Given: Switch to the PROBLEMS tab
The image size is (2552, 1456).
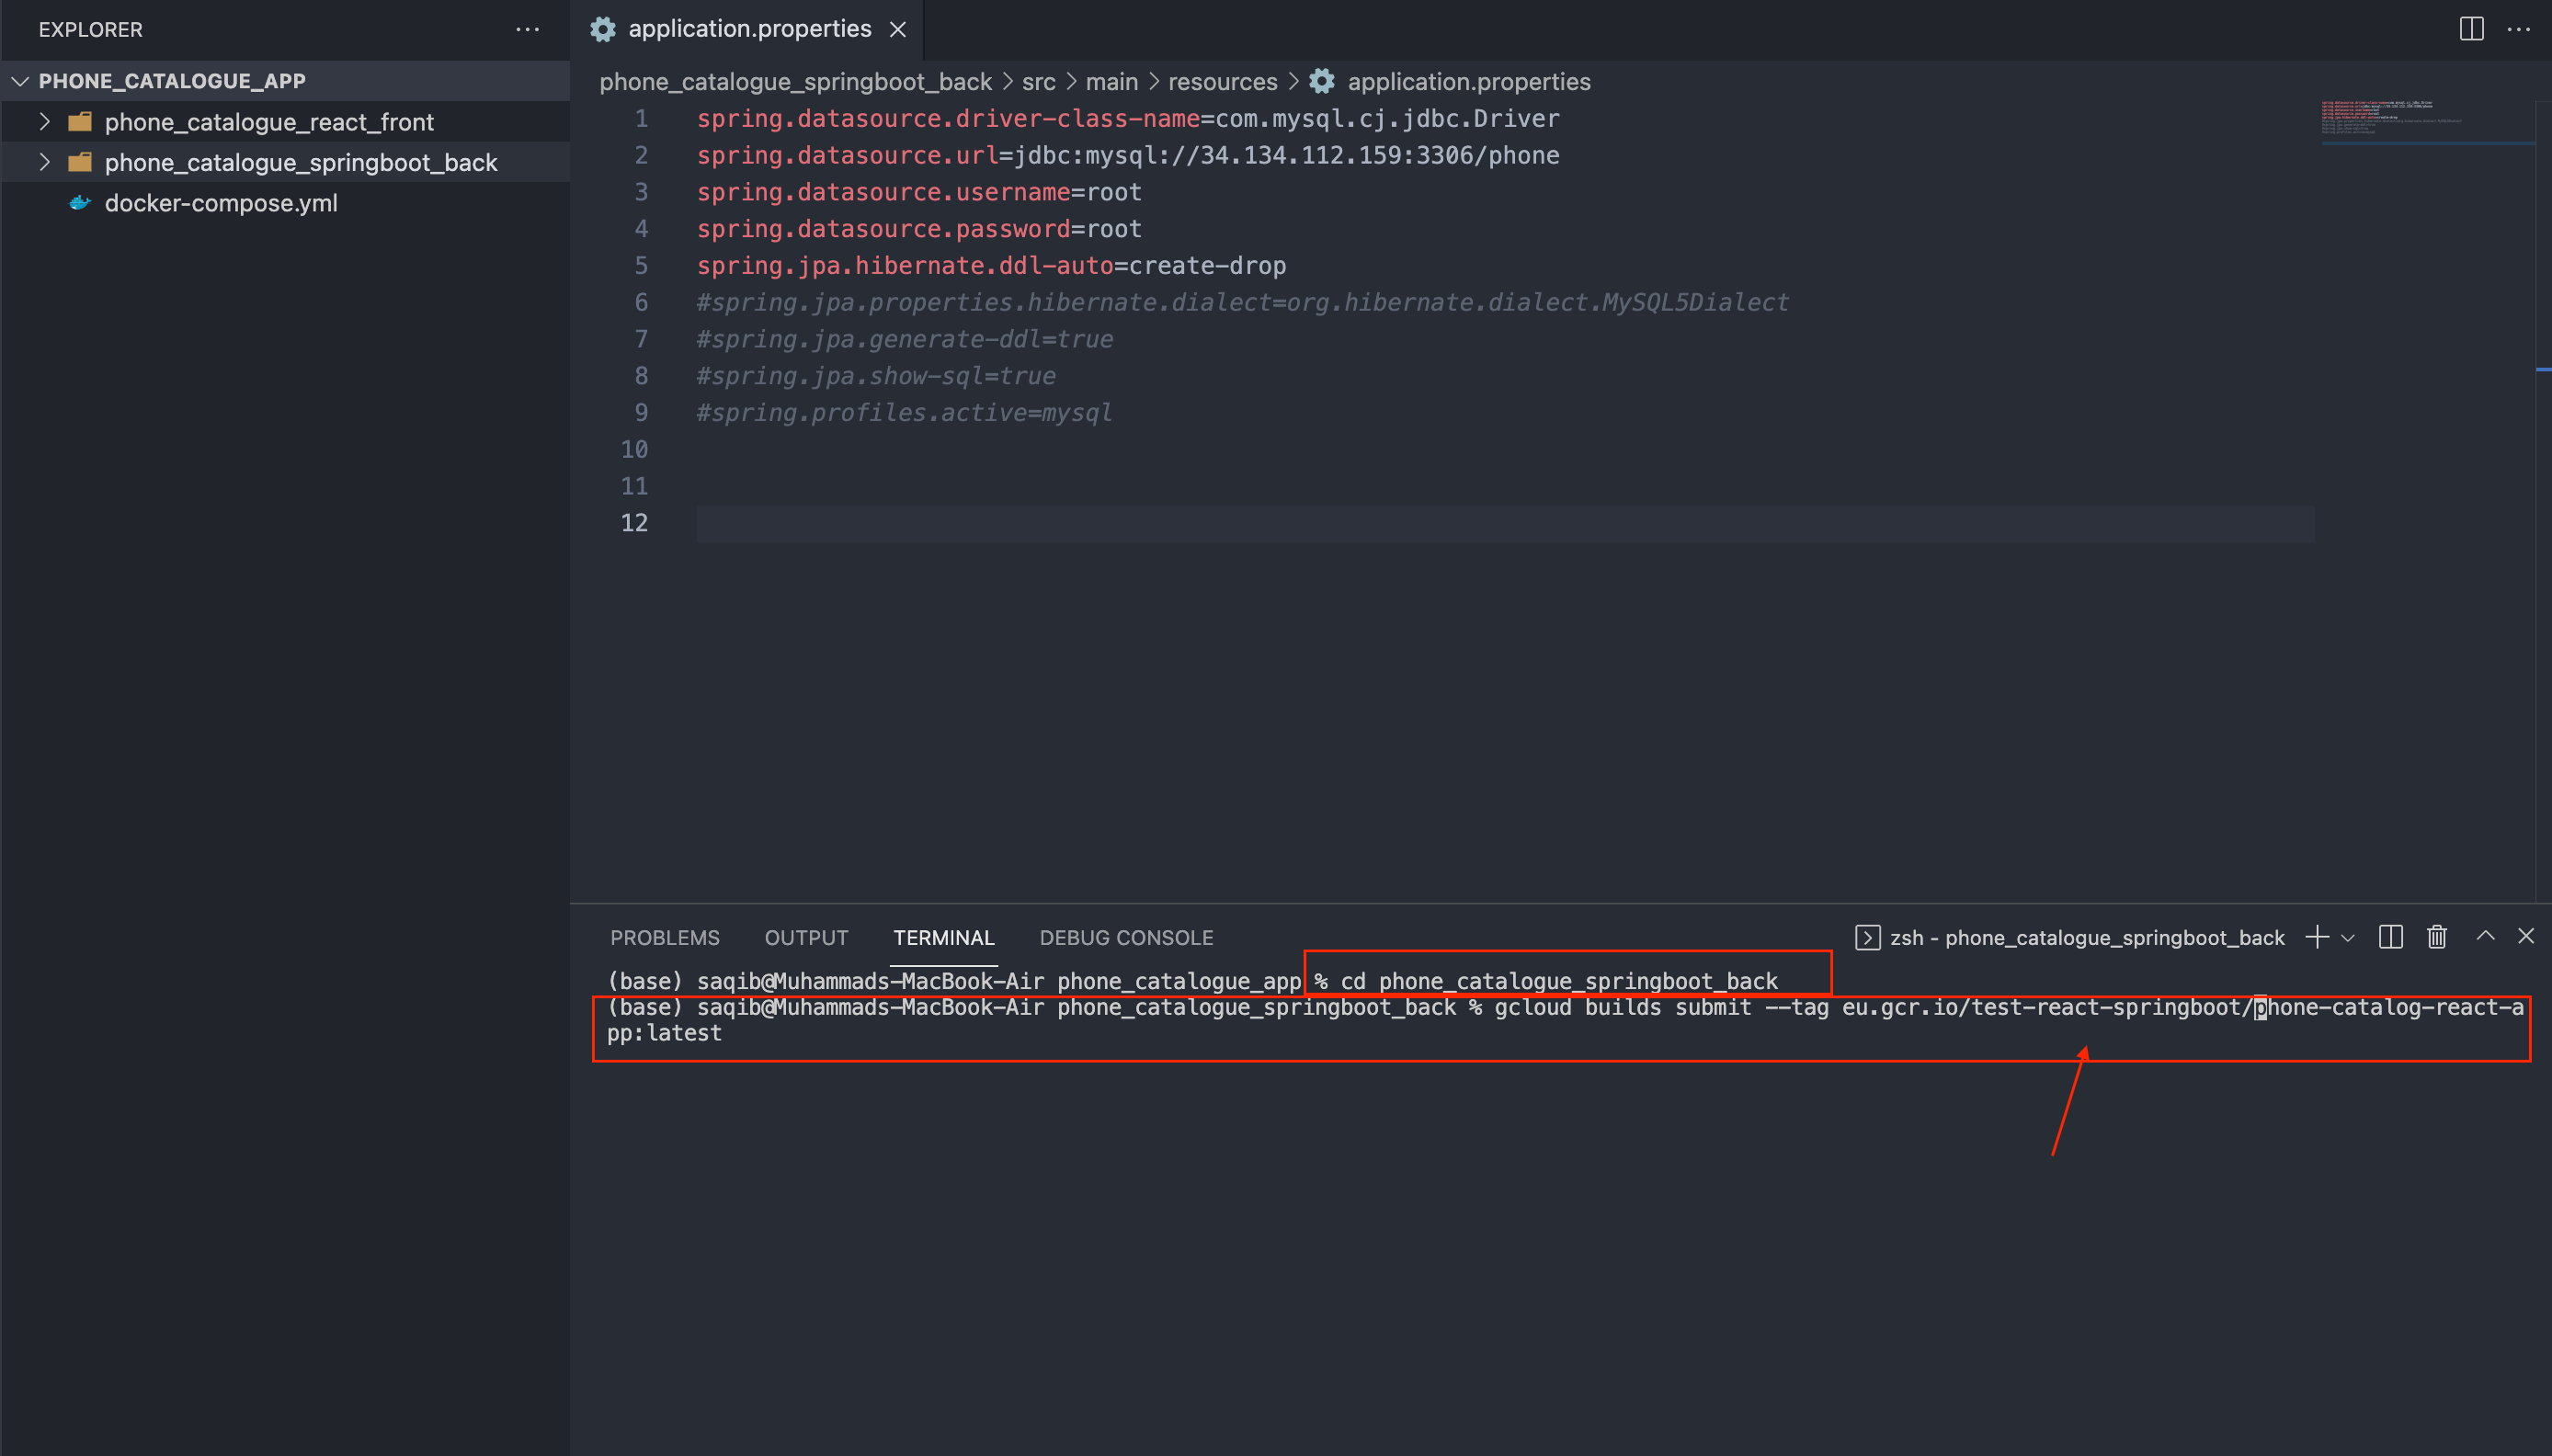Looking at the screenshot, I should [664, 938].
